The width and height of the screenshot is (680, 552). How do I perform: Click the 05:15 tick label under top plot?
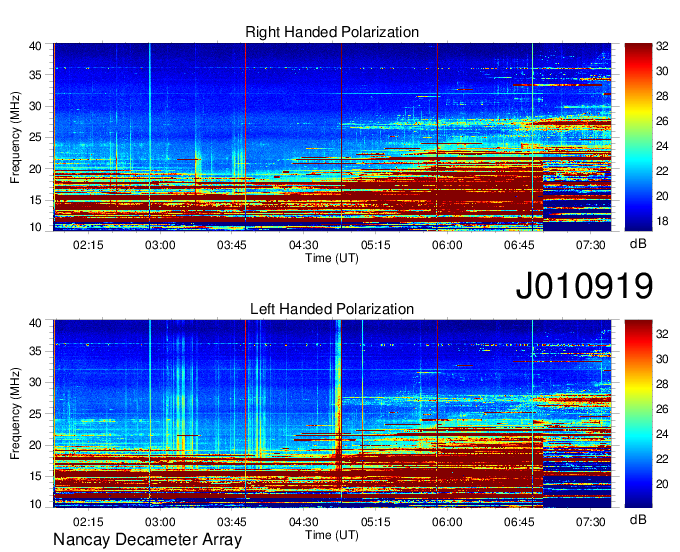(376, 245)
